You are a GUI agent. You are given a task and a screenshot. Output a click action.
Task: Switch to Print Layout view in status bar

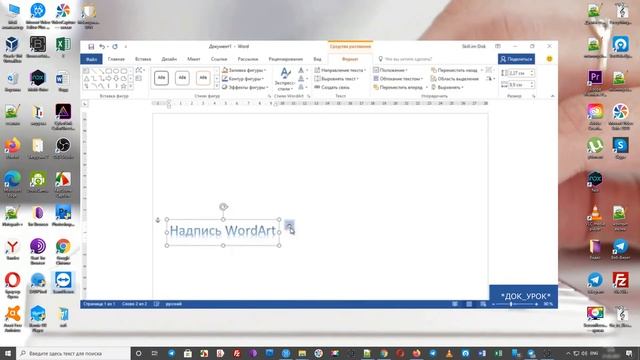[469, 304]
